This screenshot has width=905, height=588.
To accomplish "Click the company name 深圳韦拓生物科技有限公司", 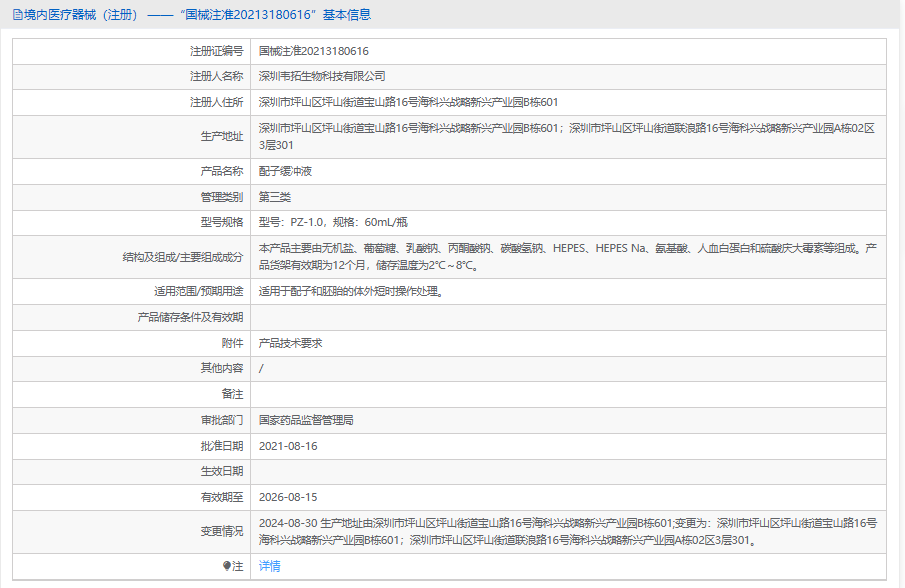I will click(x=322, y=76).
